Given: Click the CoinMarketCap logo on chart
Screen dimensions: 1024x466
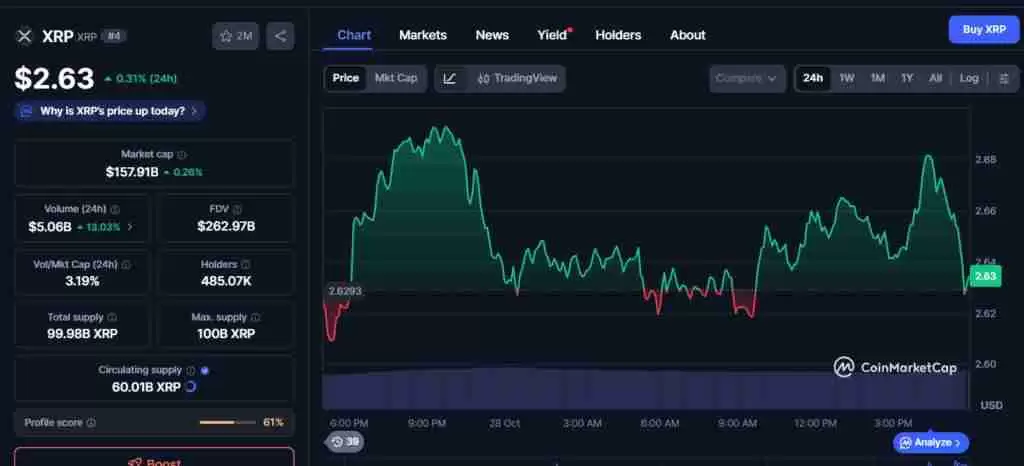Looking at the screenshot, I should [895, 367].
